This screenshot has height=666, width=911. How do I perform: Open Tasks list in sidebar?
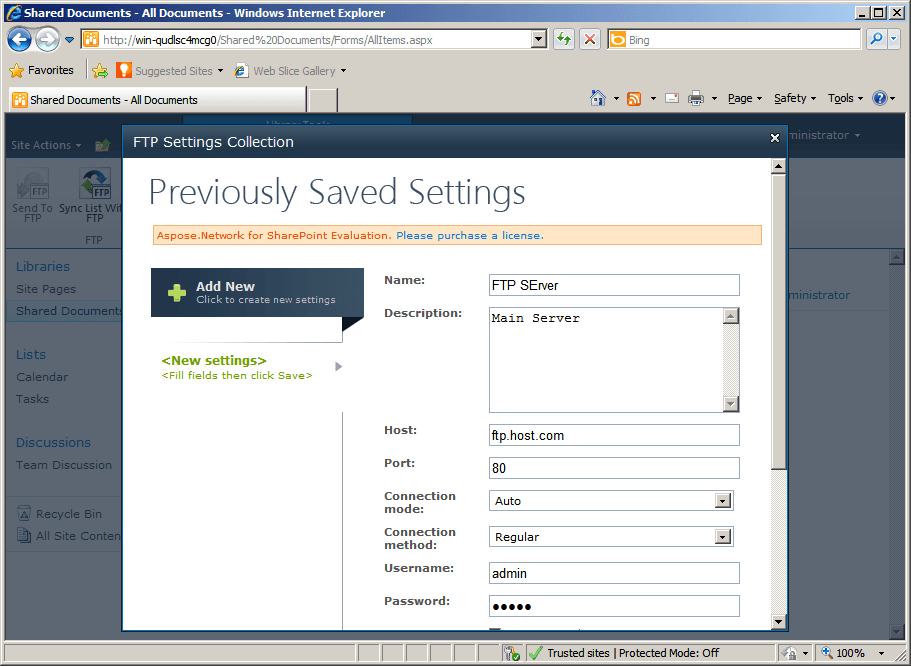point(33,399)
